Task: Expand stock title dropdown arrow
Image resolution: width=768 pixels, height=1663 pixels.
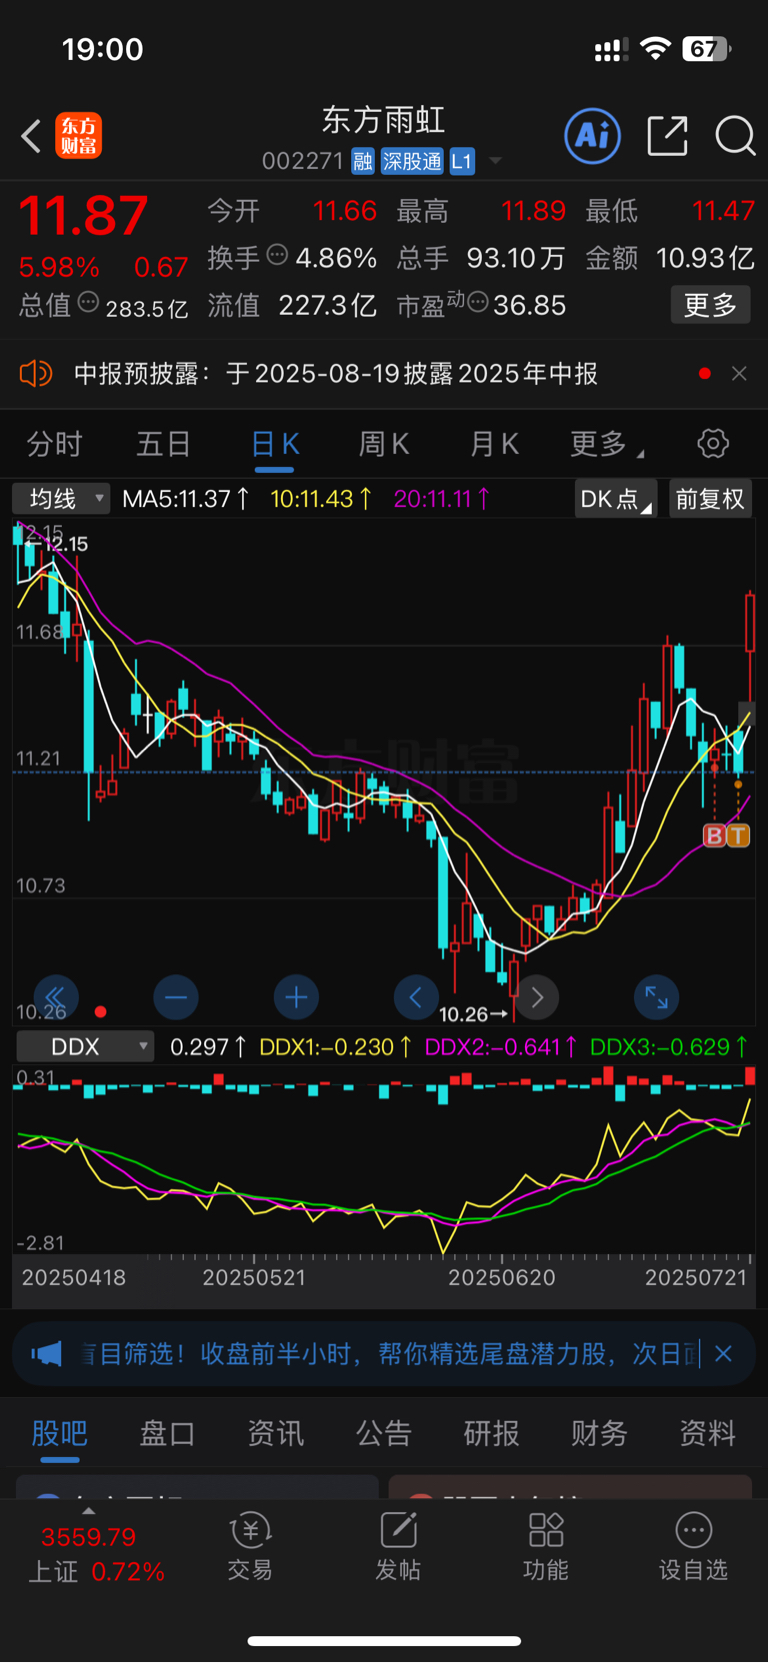Action: [495, 161]
